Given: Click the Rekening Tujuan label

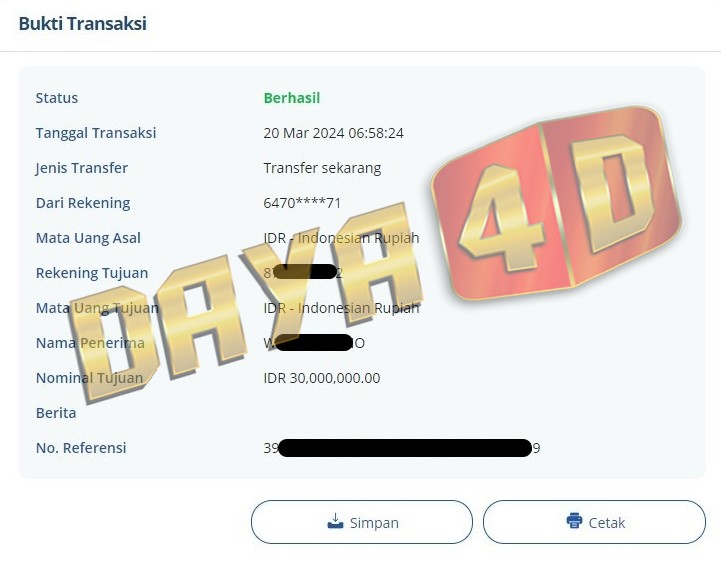Looking at the screenshot, I should coord(92,273).
